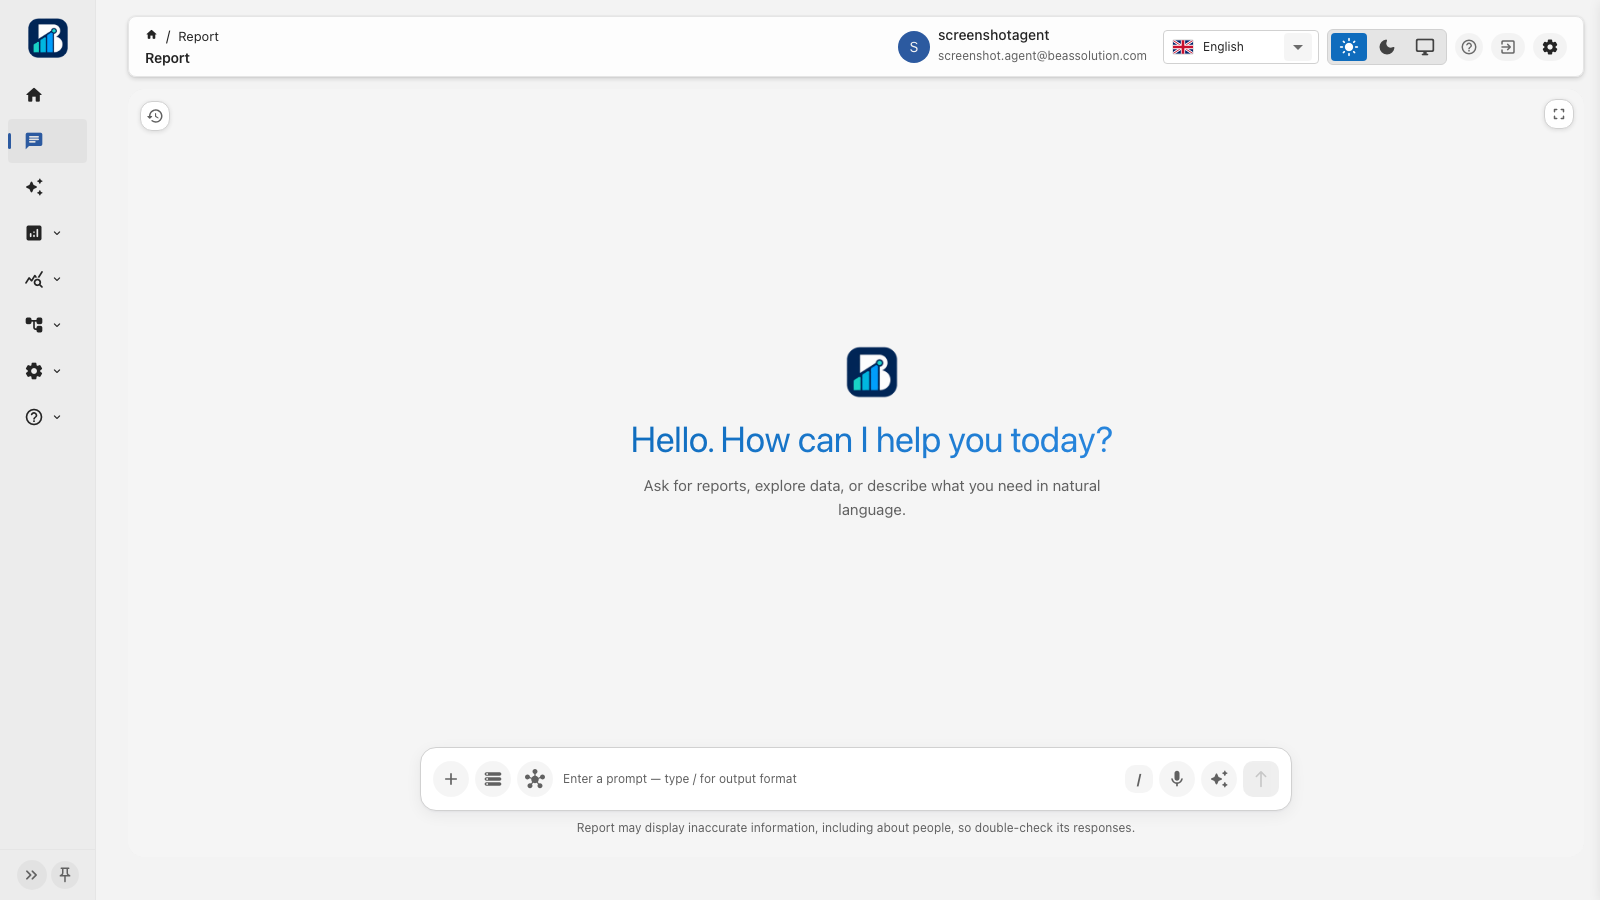Click the center app logo
The width and height of the screenshot is (1600, 900).
click(872, 372)
